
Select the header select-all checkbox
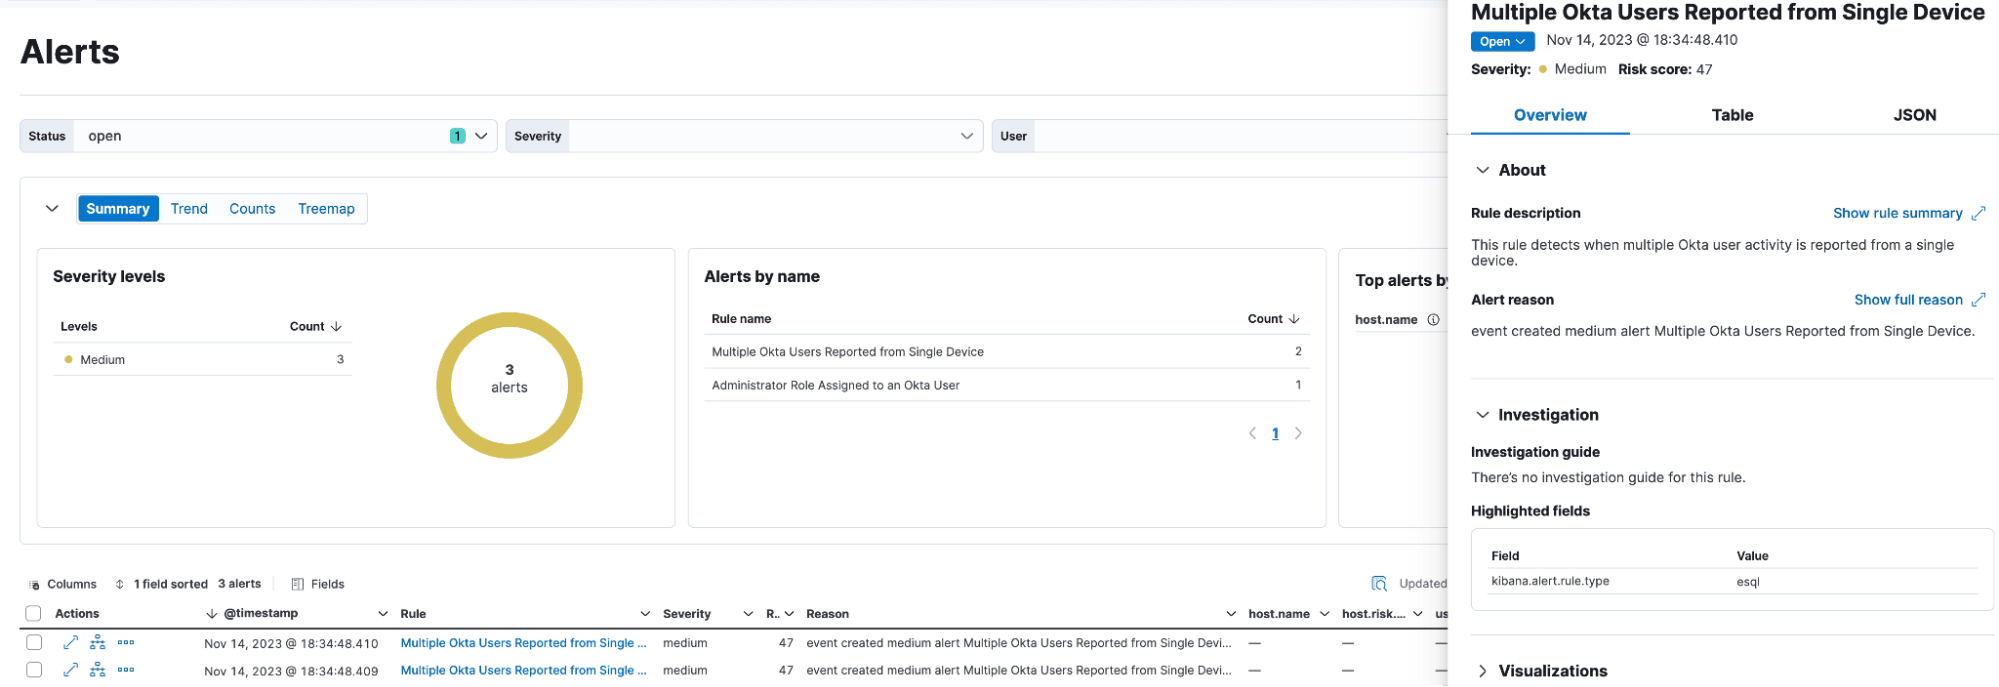pos(34,614)
